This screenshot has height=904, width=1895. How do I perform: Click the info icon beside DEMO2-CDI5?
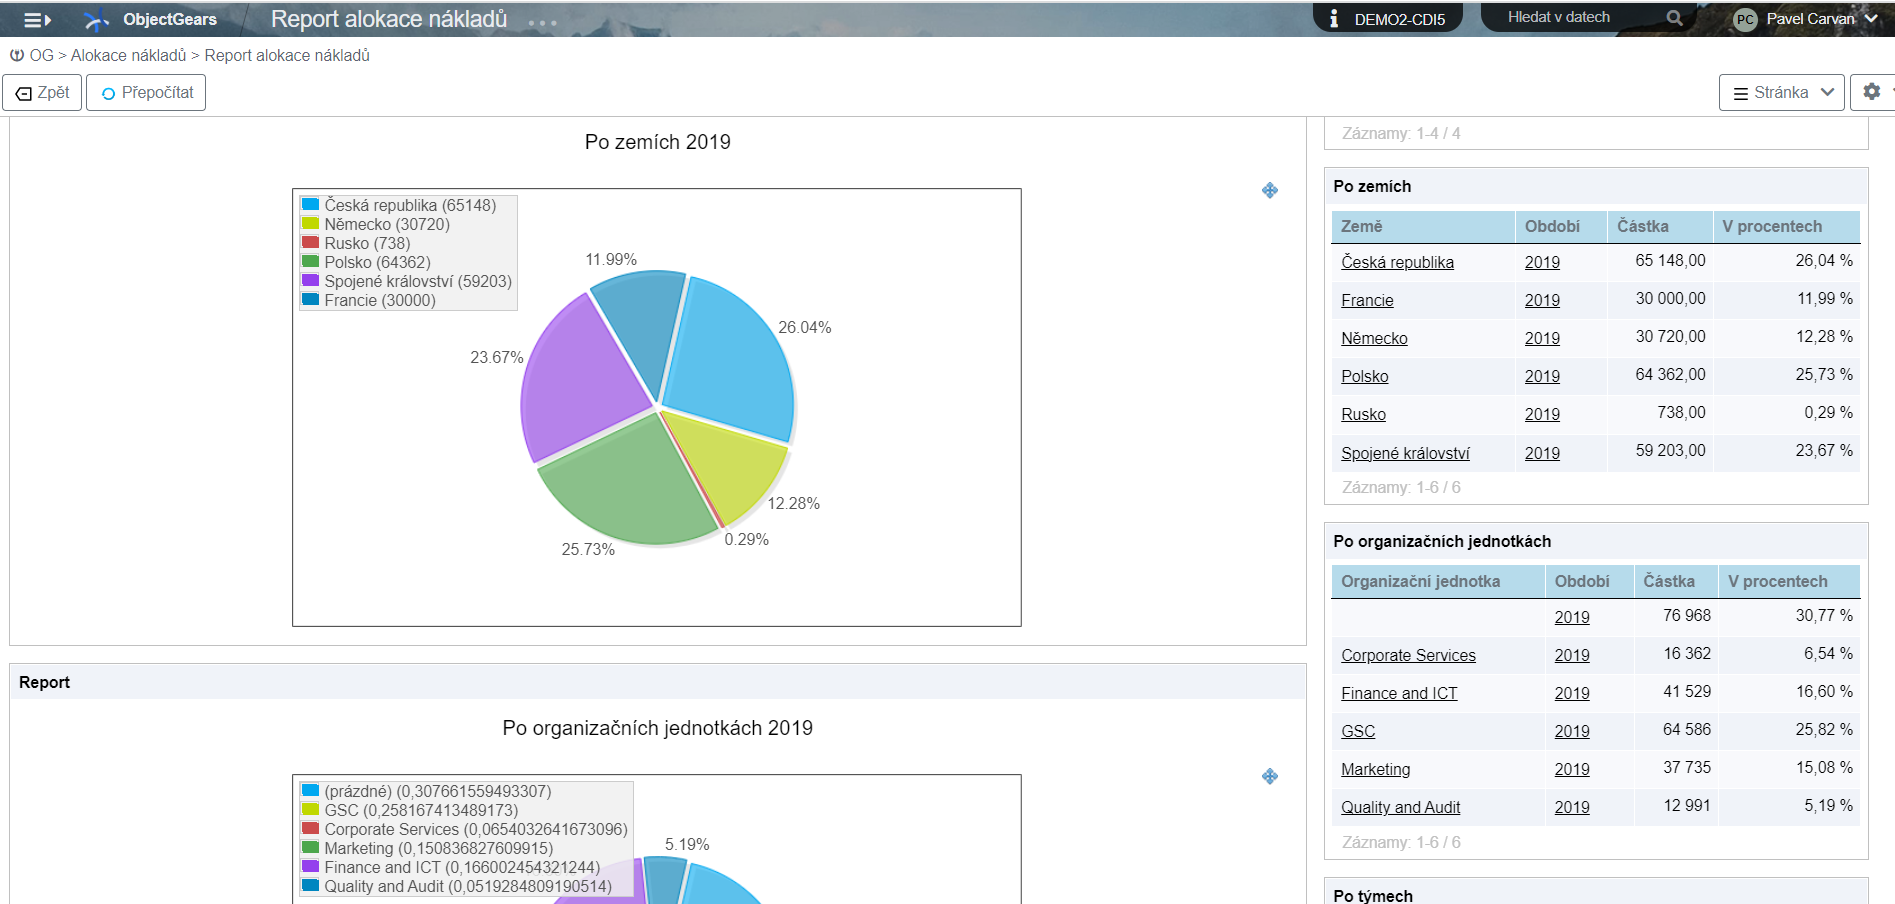pyautogui.click(x=1334, y=19)
